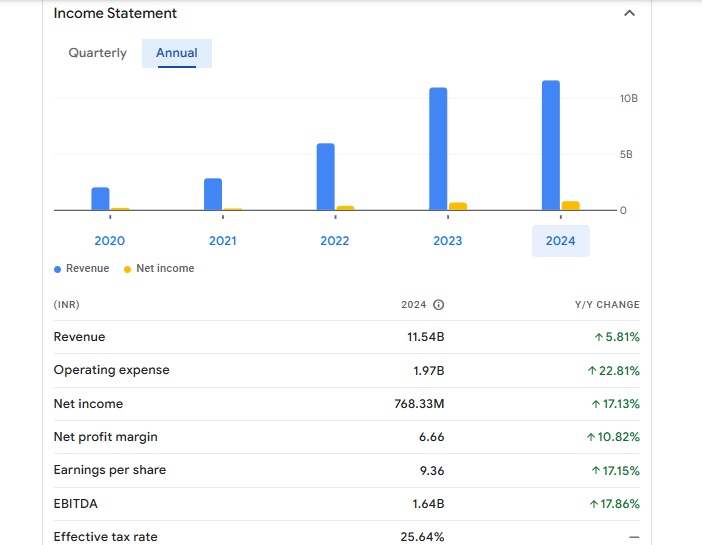Select year 2022 on chart axis
This screenshot has height=545, width=702.
coord(335,241)
